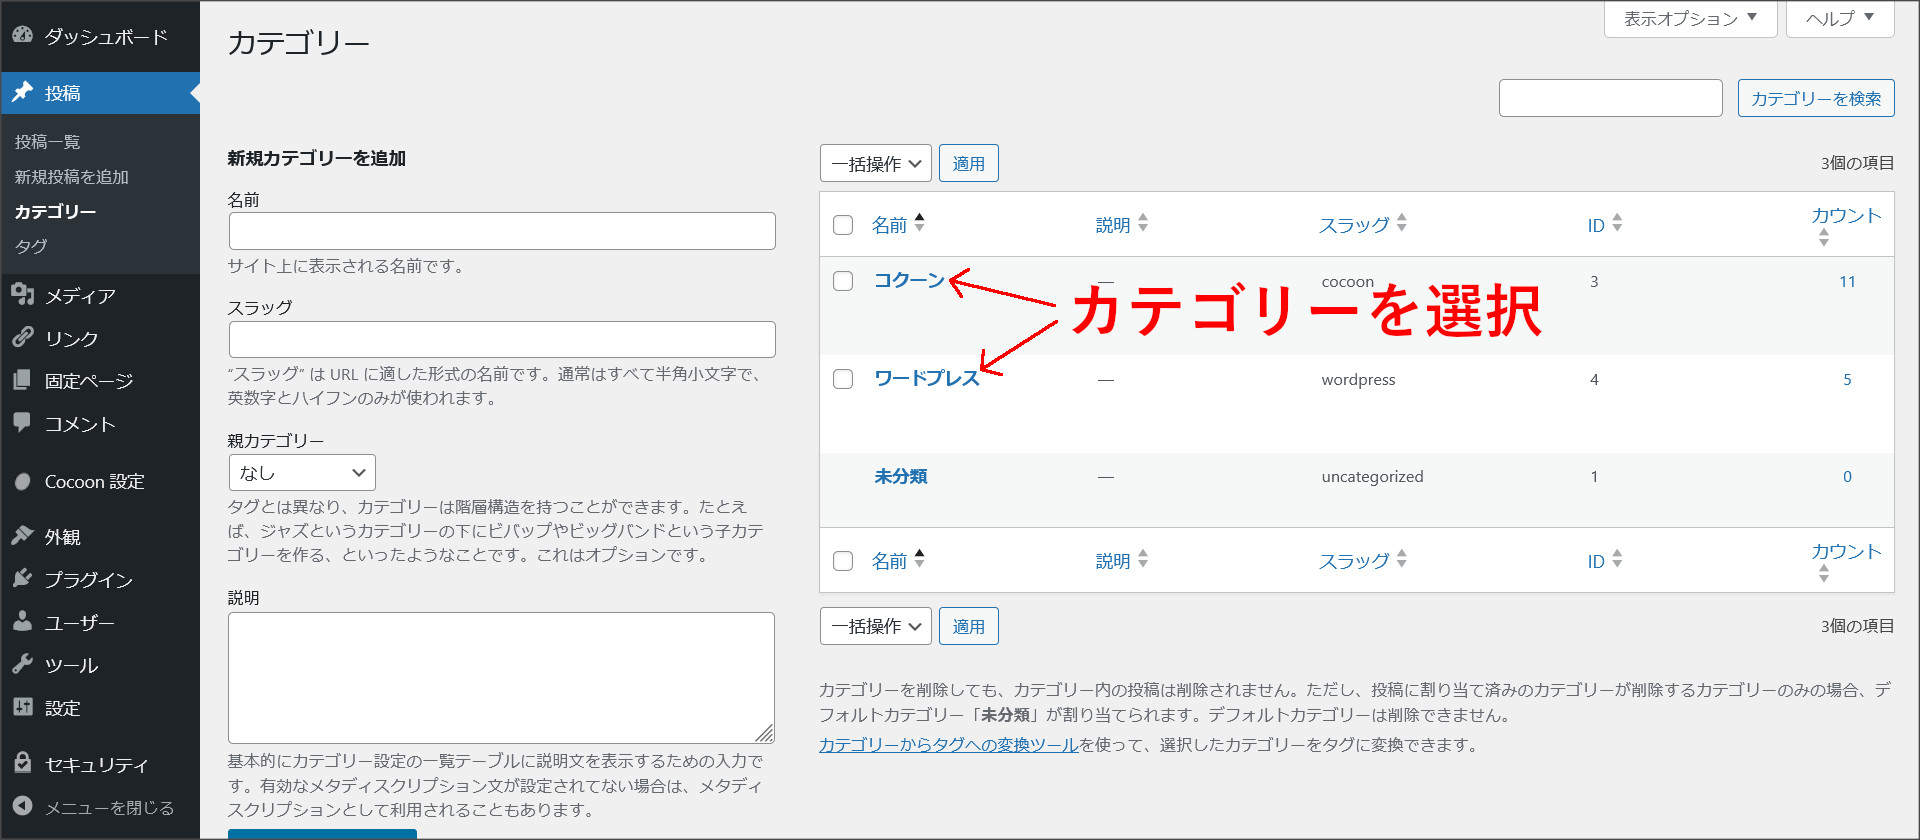
Task: Open カテゴリーからタグへの変換ツール link
Action: coord(948,744)
